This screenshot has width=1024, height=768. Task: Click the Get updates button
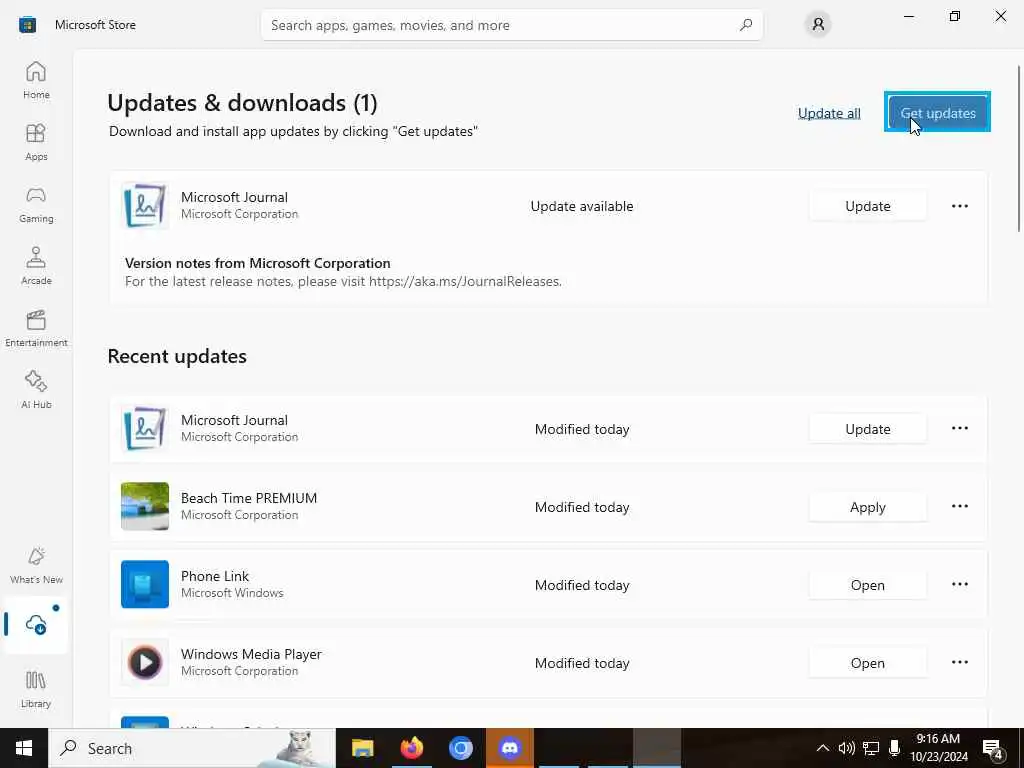click(937, 112)
